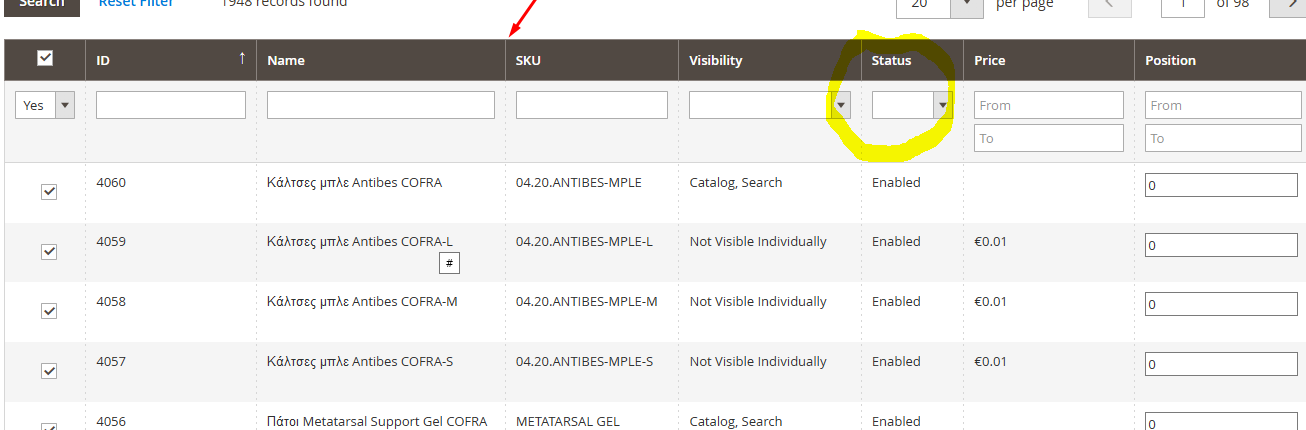The image size is (1306, 430).
Task: Click the Search button
Action: click(41, 4)
